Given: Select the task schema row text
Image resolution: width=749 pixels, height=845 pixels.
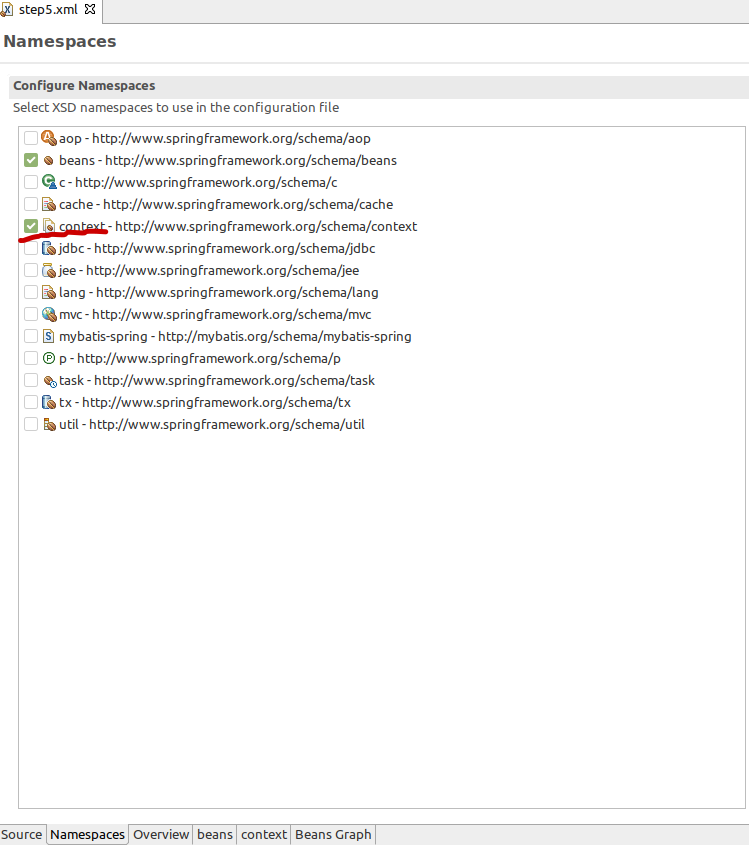Looking at the screenshot, I should coord(217,380).
